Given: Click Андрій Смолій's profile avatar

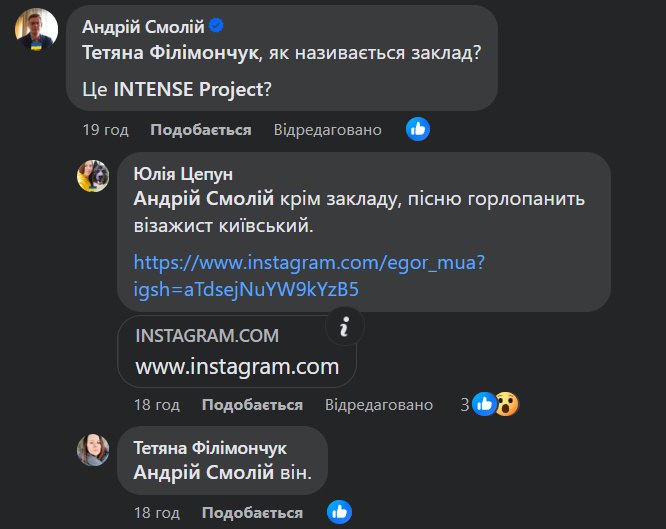Looking at the screenshot, I should pyautogui.click(x=36, y=28).
